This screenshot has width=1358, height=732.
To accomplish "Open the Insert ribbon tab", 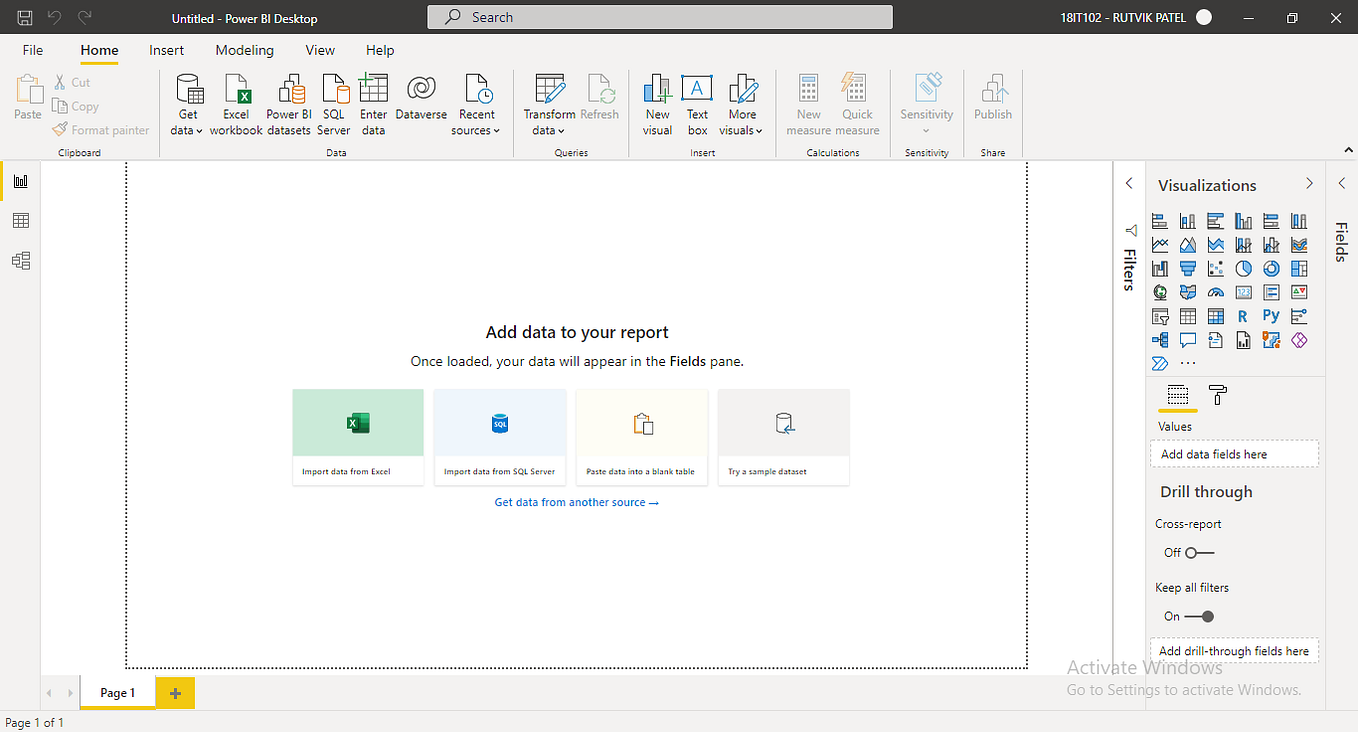I will click(x=166, y=50).
